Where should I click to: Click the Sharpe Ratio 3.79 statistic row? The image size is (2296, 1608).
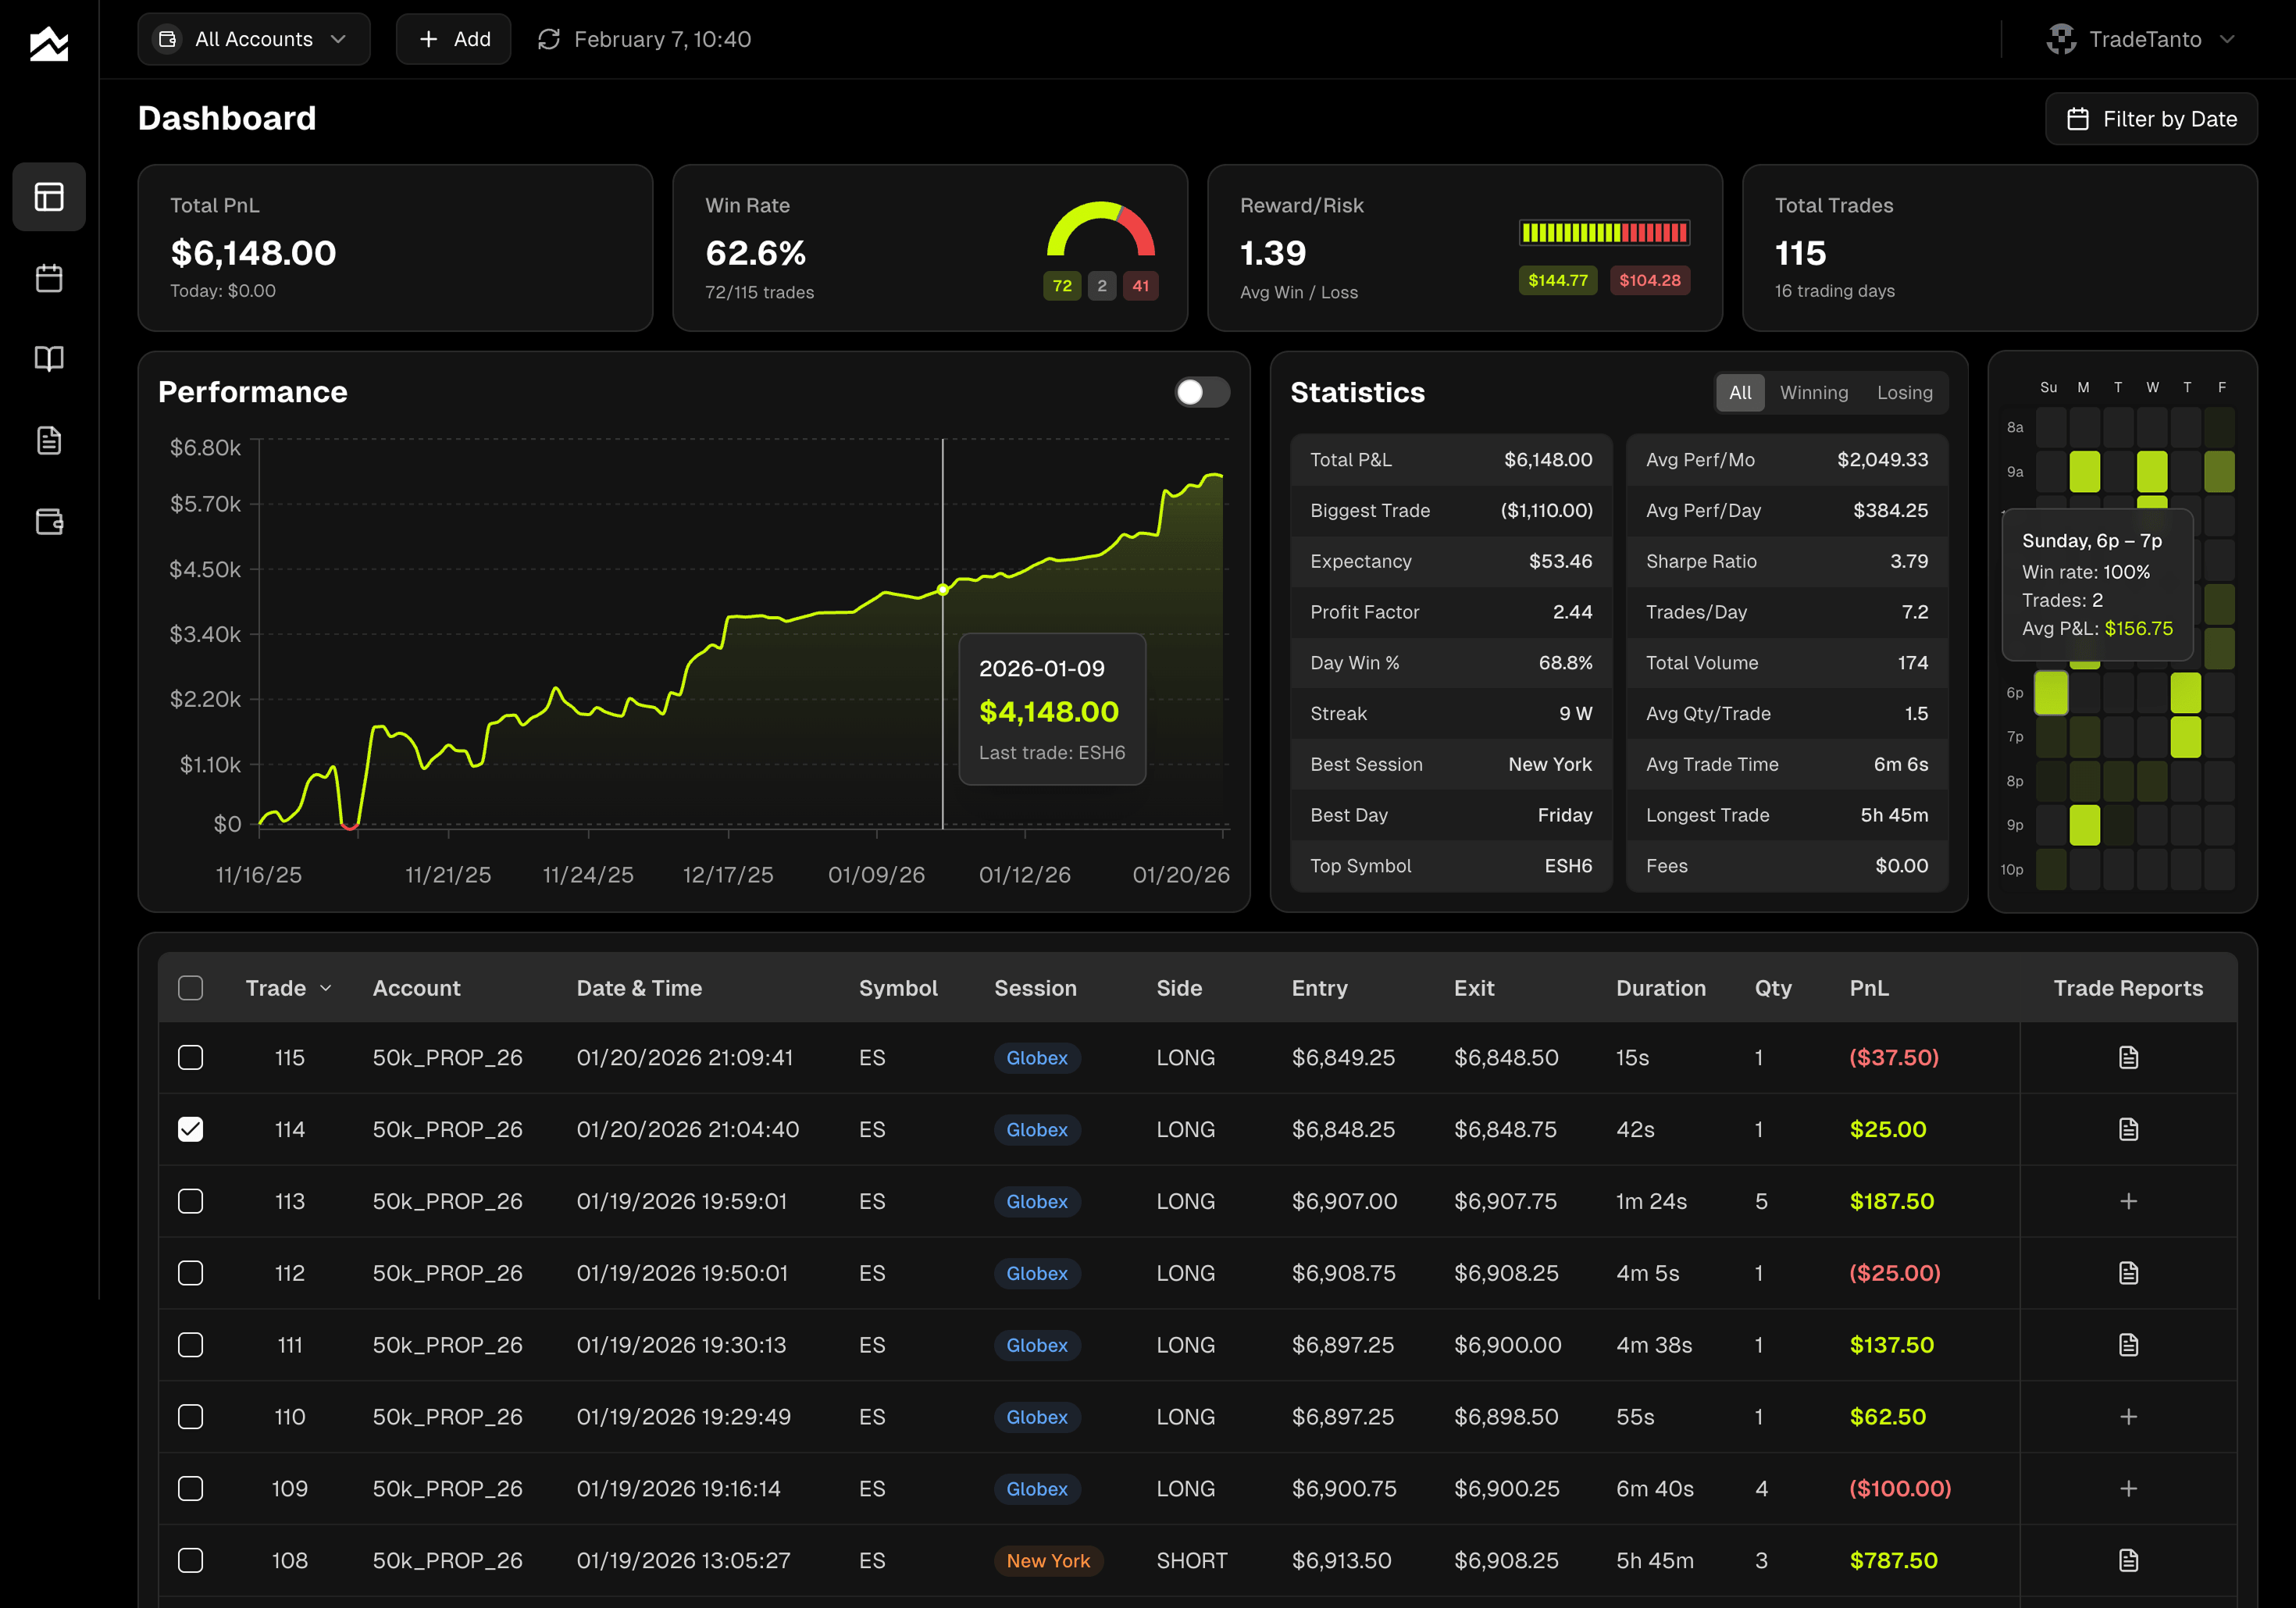click(1787, 561)
